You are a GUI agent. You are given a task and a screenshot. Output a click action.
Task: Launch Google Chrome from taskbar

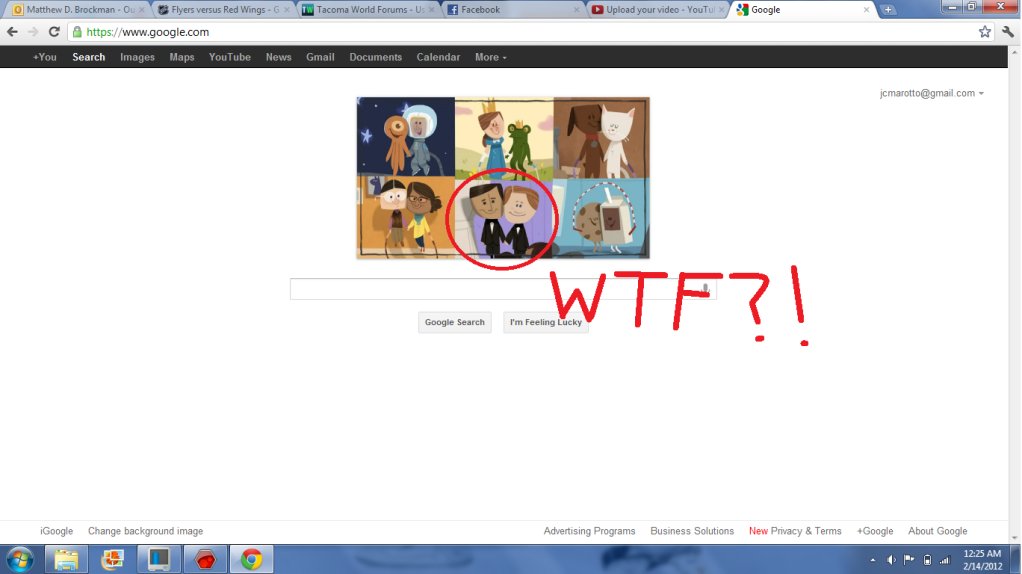[x=252, y=560]
